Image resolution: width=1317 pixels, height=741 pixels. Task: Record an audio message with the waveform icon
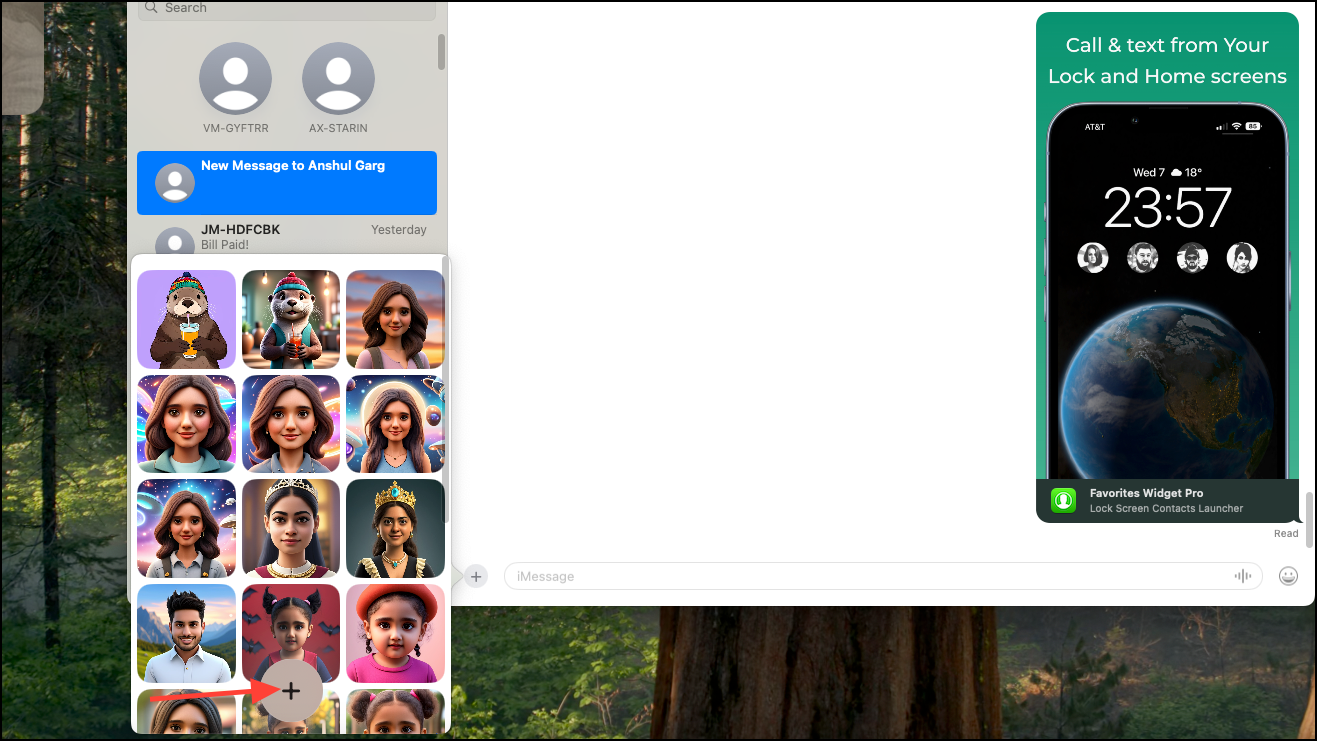pyautogui.click(x=1243, y=576)
